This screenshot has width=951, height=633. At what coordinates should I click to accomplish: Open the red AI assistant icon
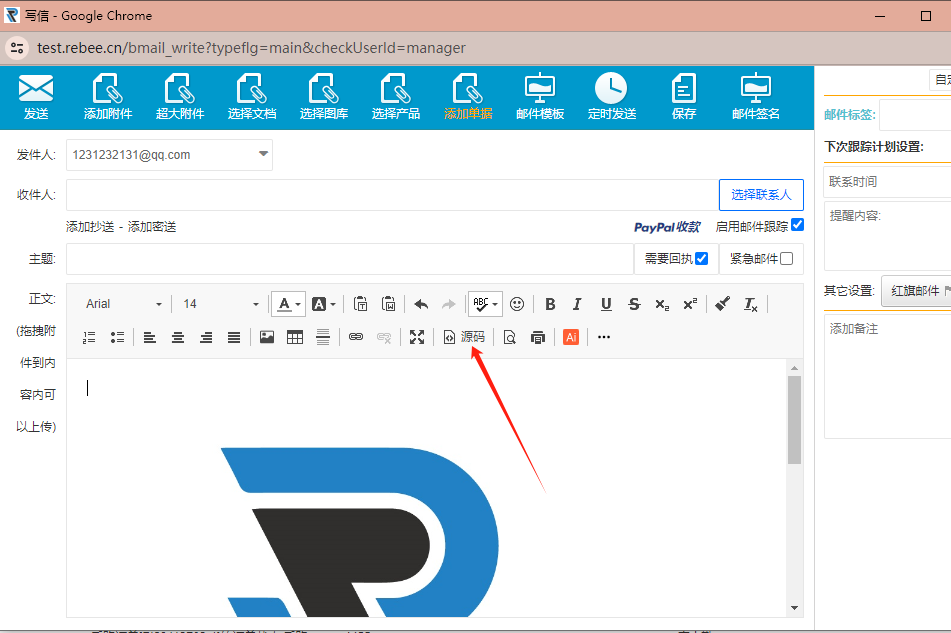[571, 337]
